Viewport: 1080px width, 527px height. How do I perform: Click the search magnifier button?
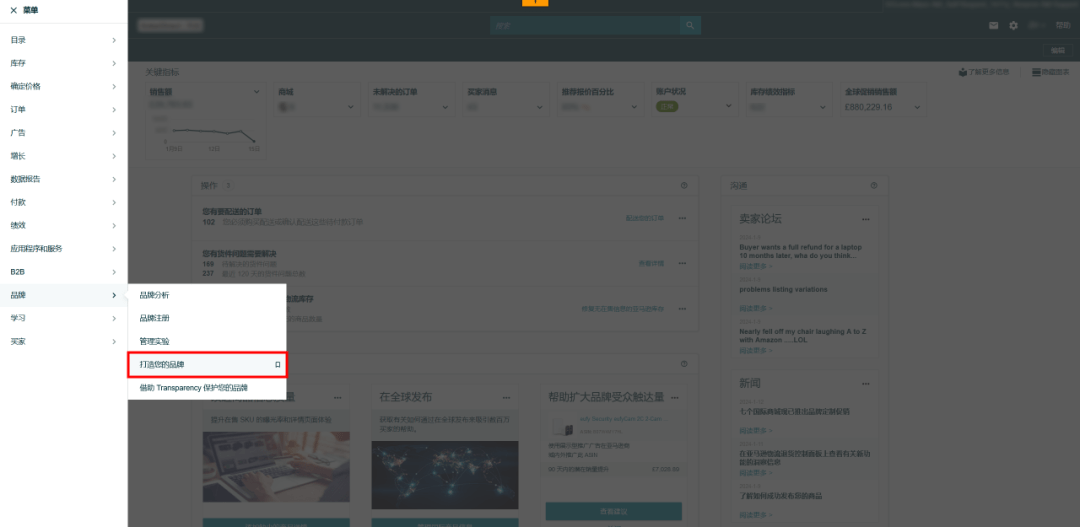(690, 26)
